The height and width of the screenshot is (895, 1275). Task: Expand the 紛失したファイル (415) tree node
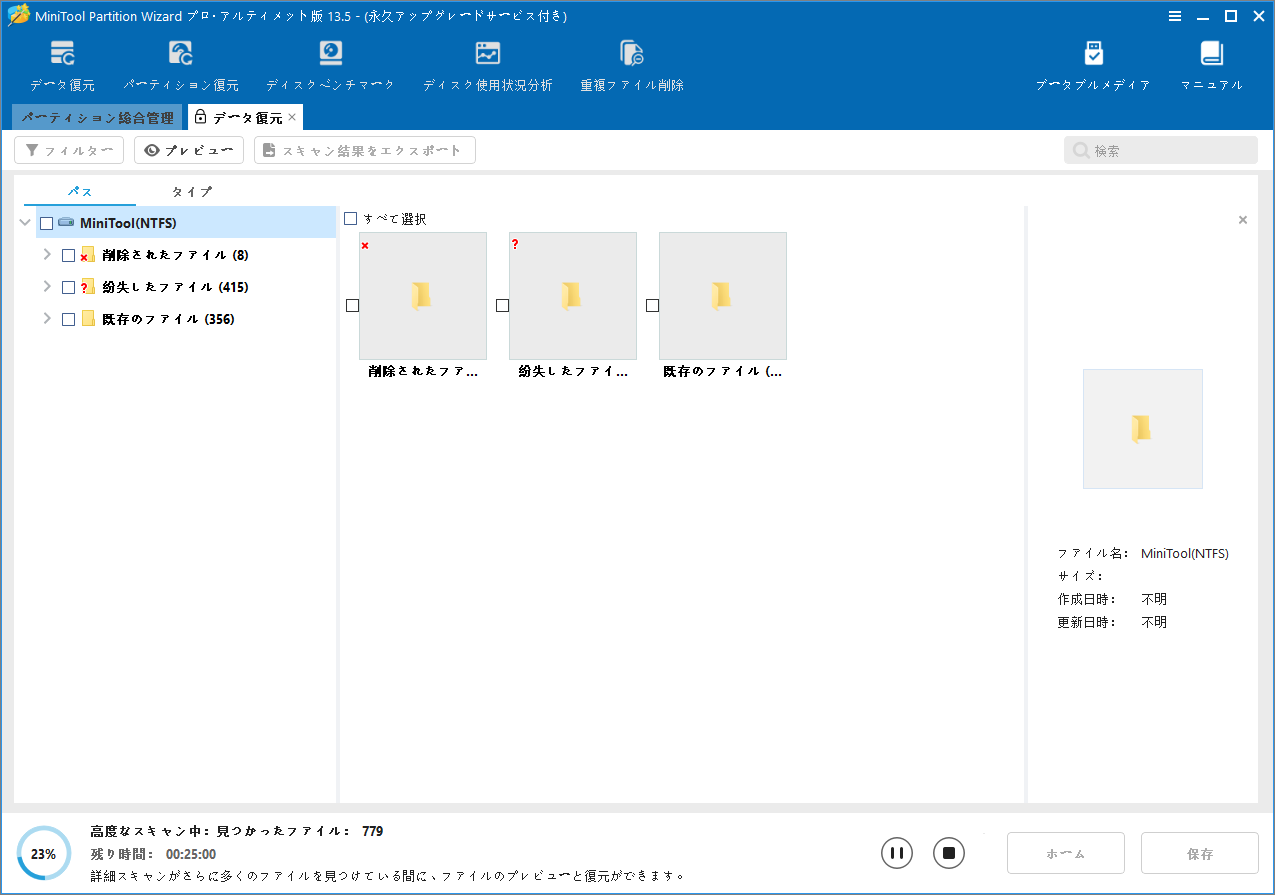coord(46,286)
